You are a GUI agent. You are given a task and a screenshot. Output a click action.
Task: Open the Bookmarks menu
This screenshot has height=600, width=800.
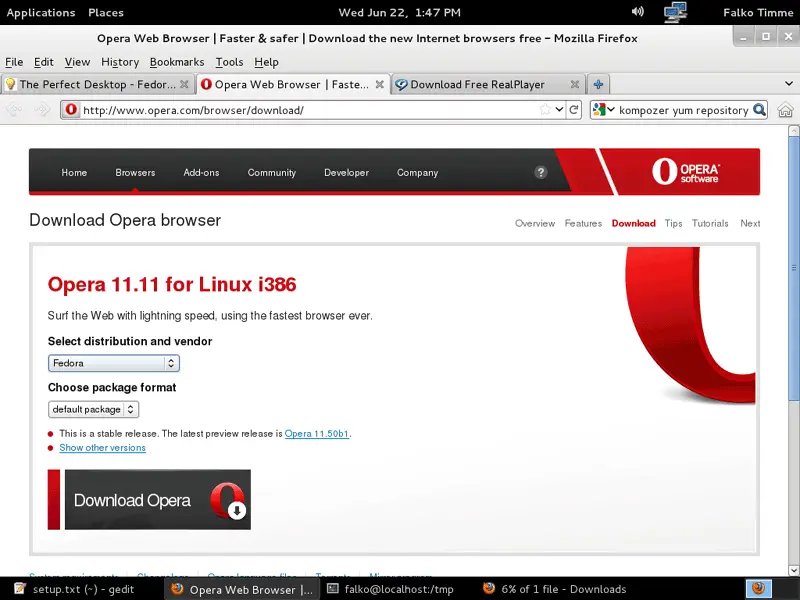[x=177, y=62]
